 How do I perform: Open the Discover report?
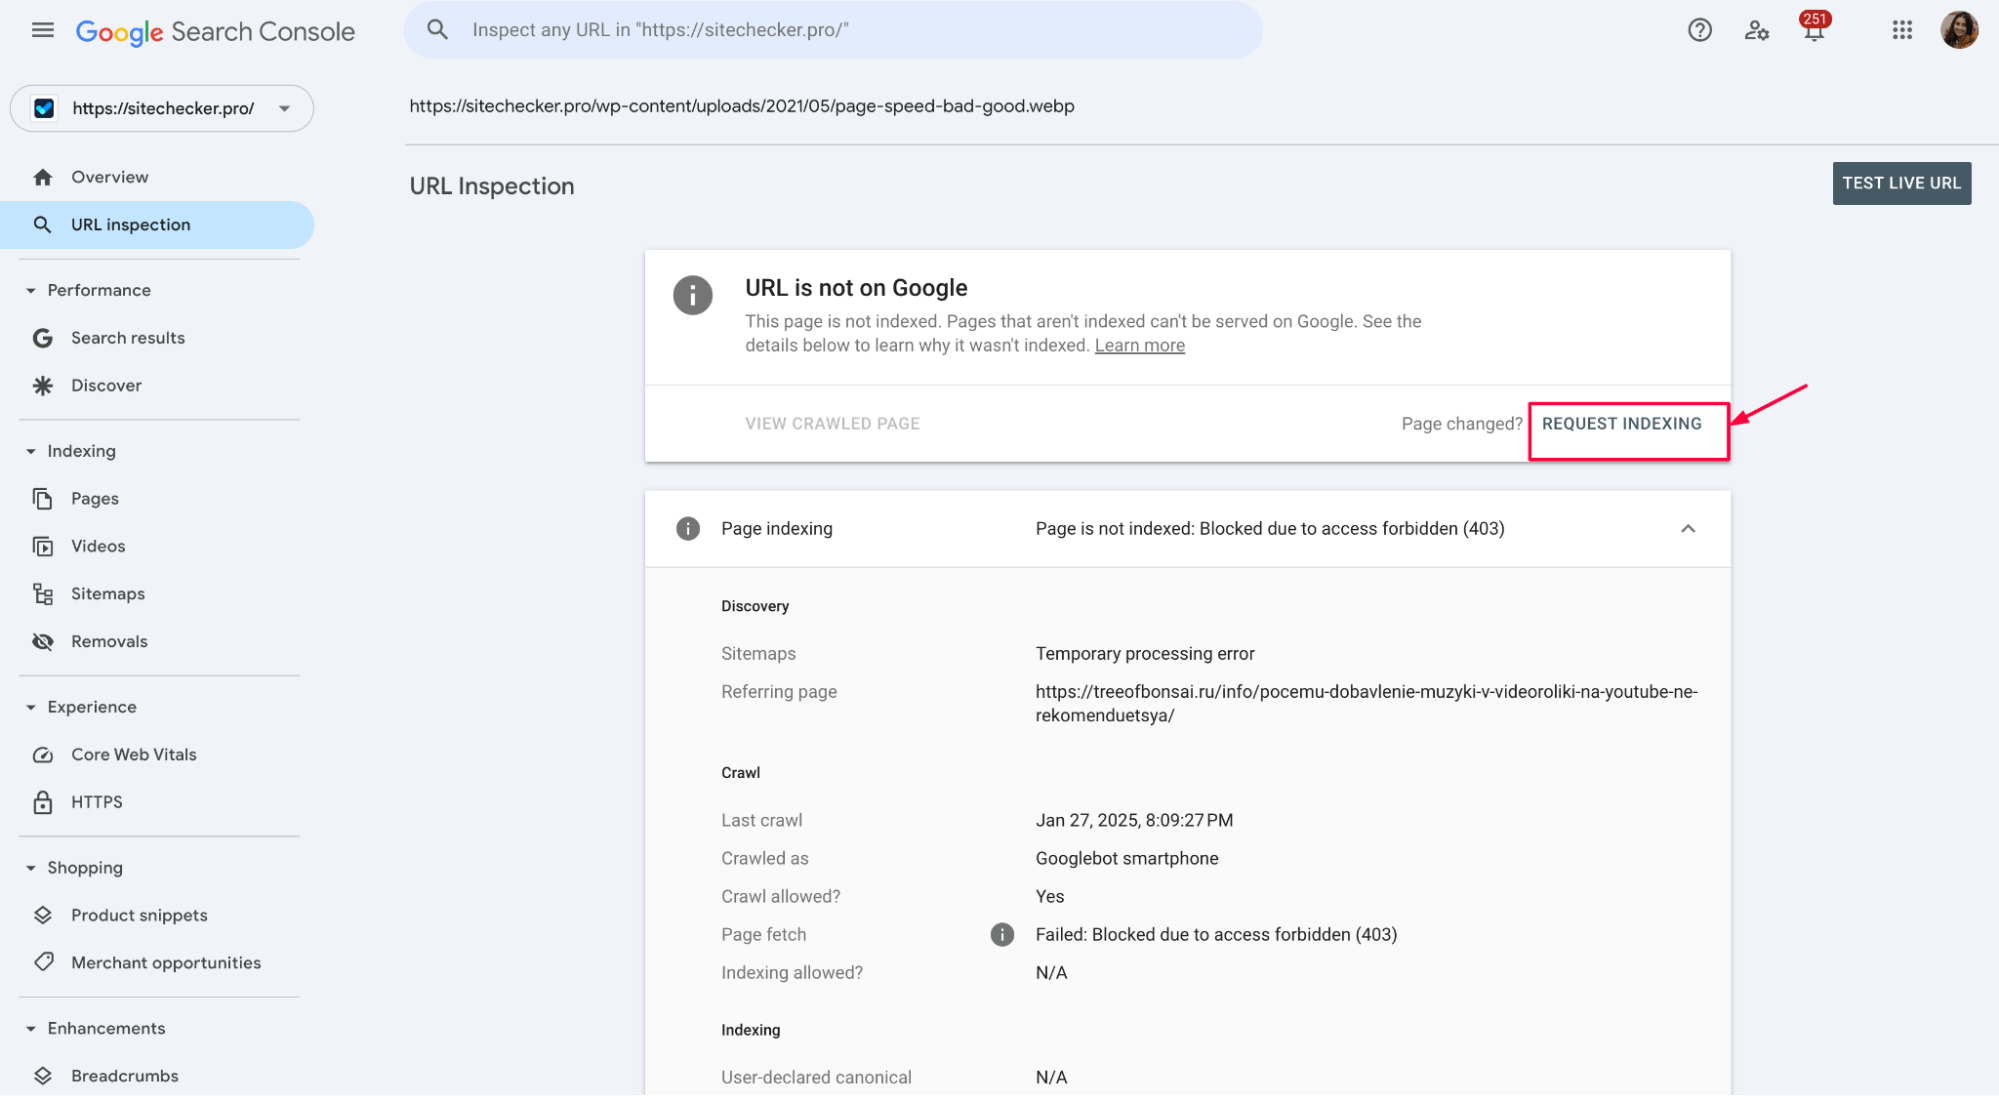point(158,385)
